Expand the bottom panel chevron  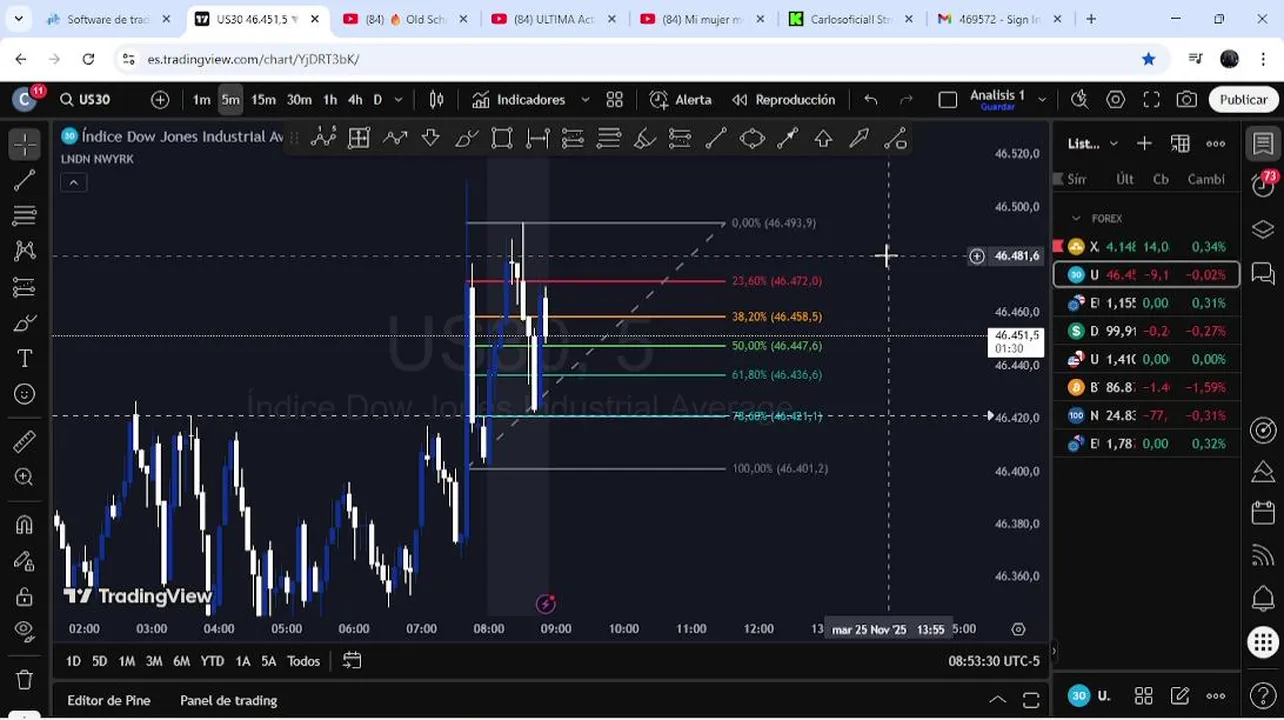click(x=997, y=699)
